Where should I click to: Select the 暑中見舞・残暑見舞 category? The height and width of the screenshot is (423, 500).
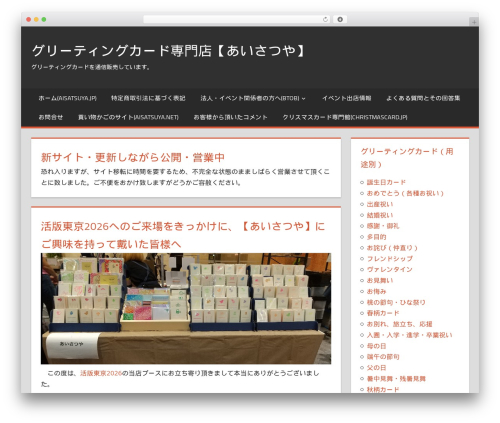point(396,379)
